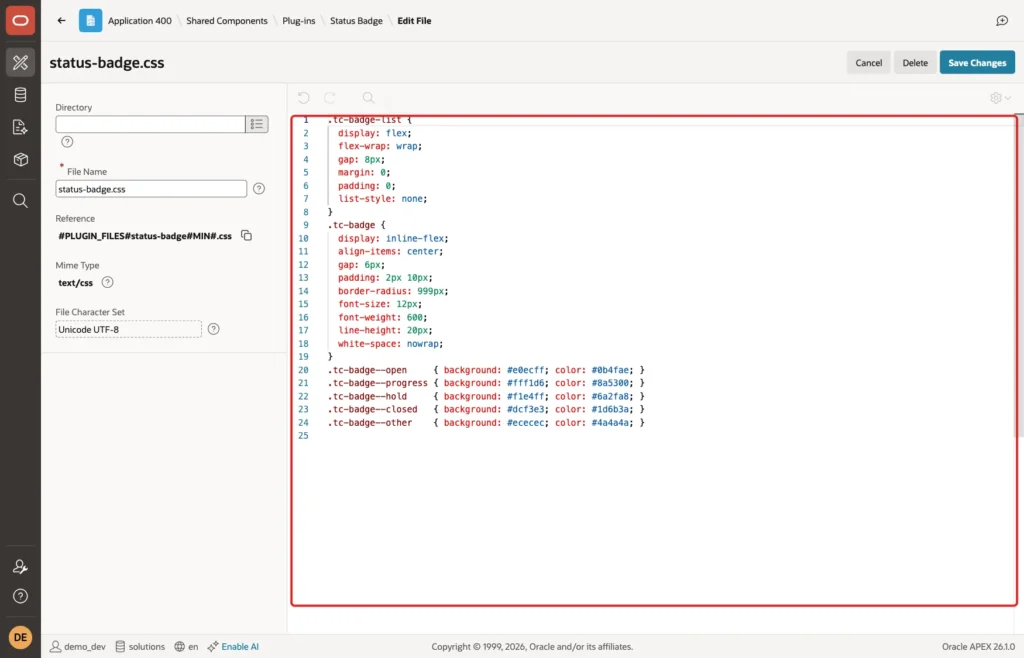Click Save Changes button
This screenshot has height=658, width=1024.
977,63
